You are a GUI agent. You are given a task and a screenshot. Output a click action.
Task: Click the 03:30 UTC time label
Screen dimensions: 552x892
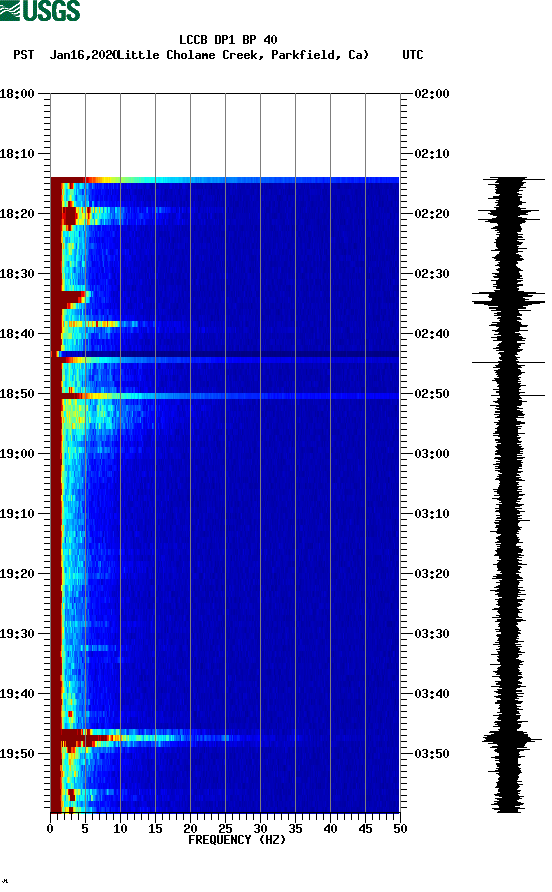pyautogui.click(x=432, y=634)
